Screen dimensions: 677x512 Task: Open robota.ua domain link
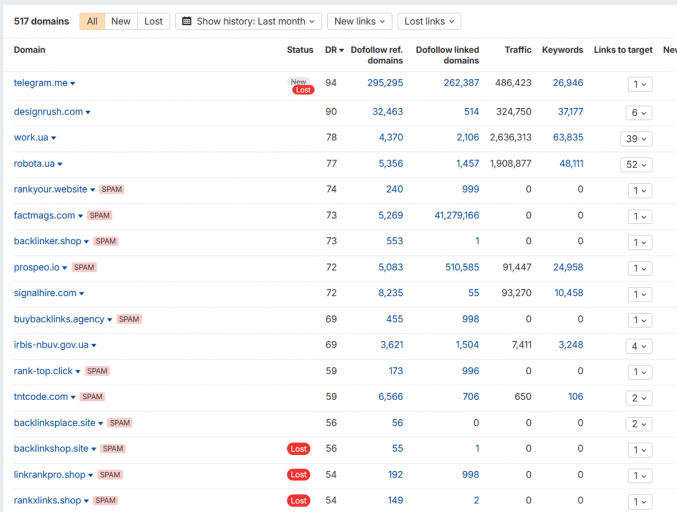tap(34, 164)
